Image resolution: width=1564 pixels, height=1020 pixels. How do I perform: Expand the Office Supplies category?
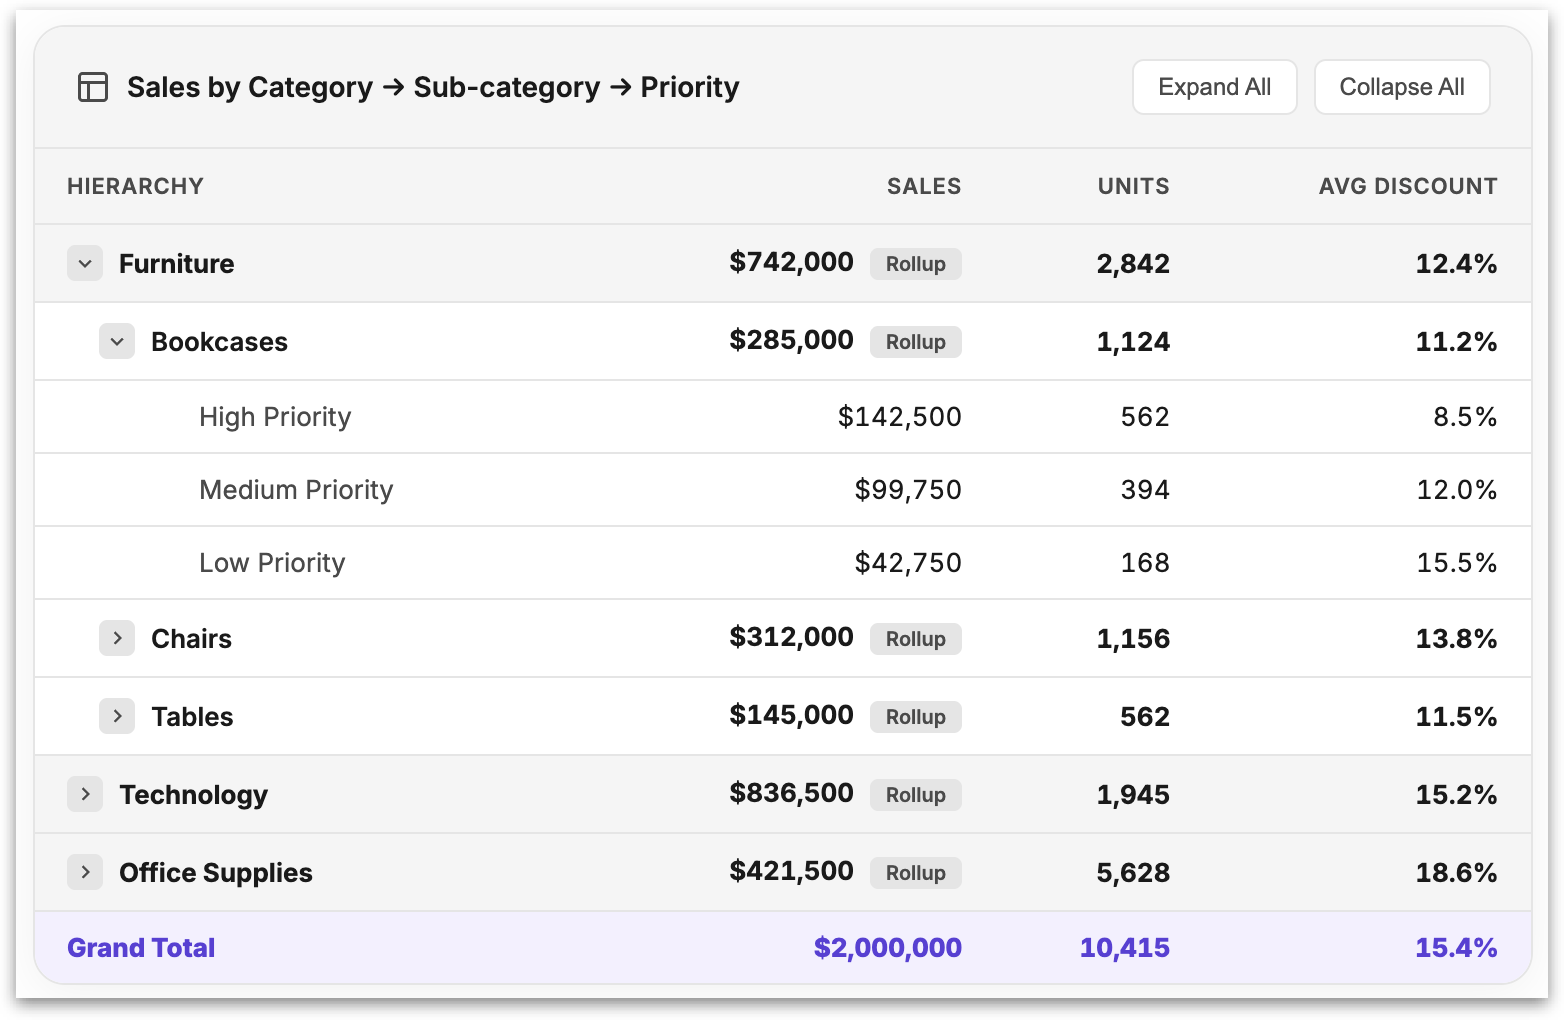point(85,873)
